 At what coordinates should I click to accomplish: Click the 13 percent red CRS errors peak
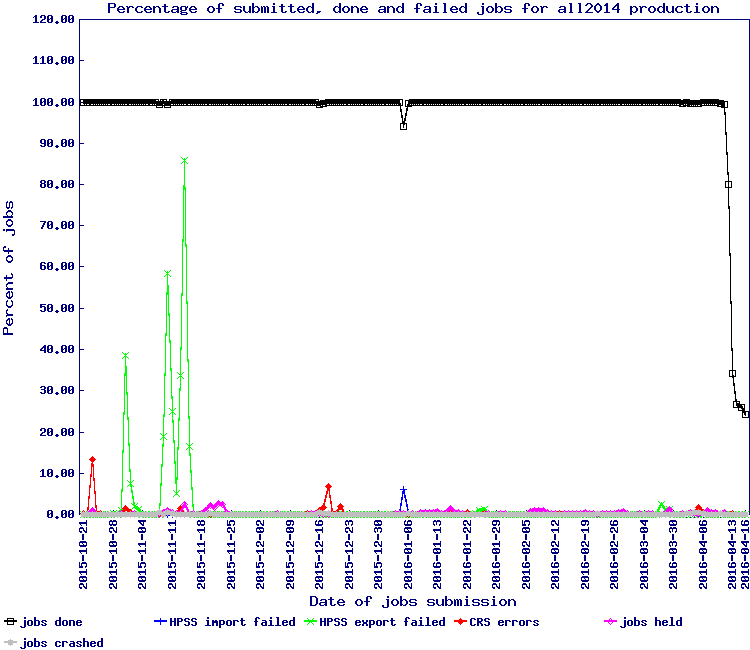[x=92, y=460]
